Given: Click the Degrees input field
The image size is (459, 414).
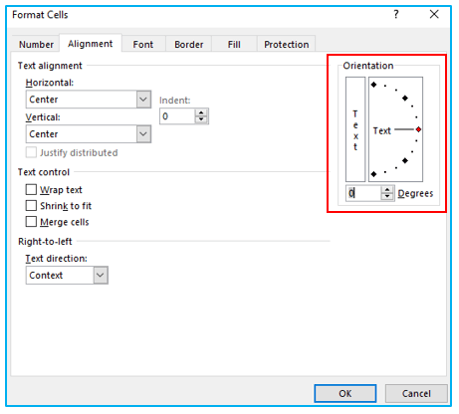Looking at the screenshot, I should coord(363,193).
